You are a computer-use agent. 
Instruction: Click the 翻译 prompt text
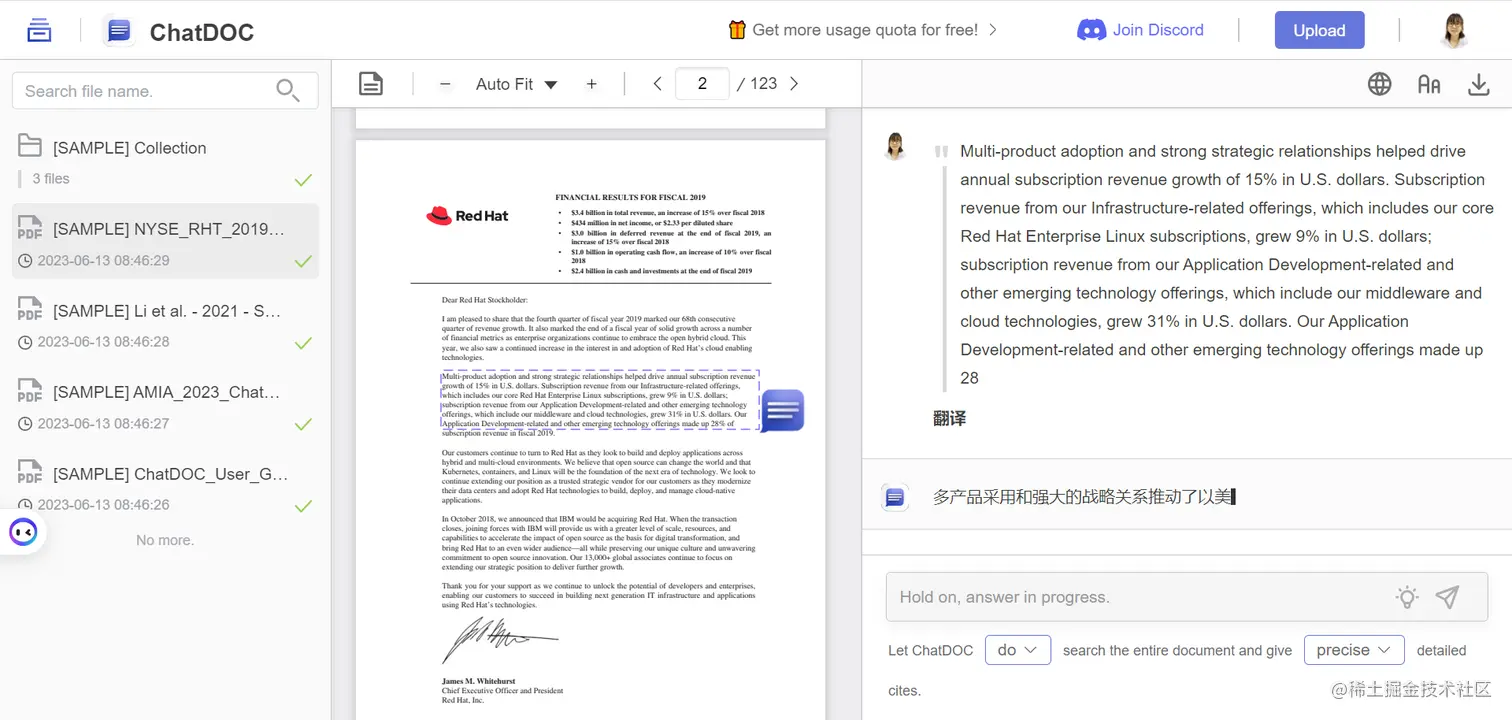[x=949, y=418]
